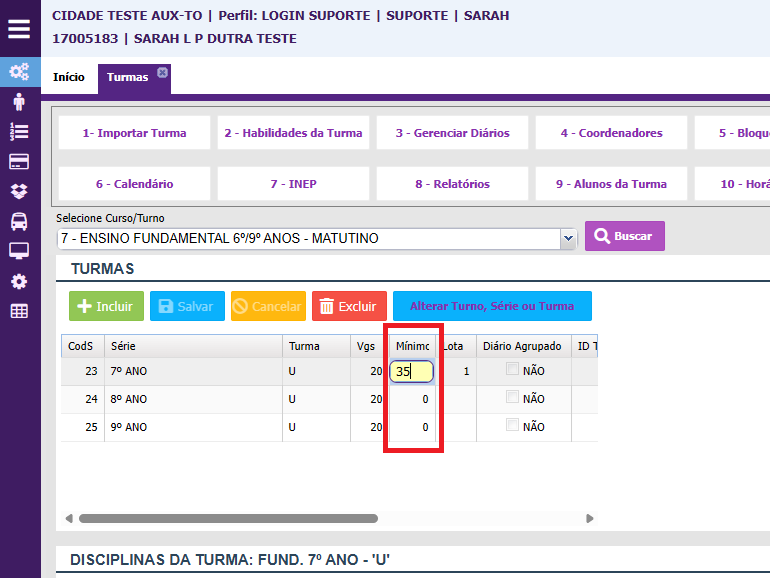This screenshot has width=770, height=580.
Task: Toggle Diário Agrupado checkbox for 8º ANO
Action: pos(512,398)
